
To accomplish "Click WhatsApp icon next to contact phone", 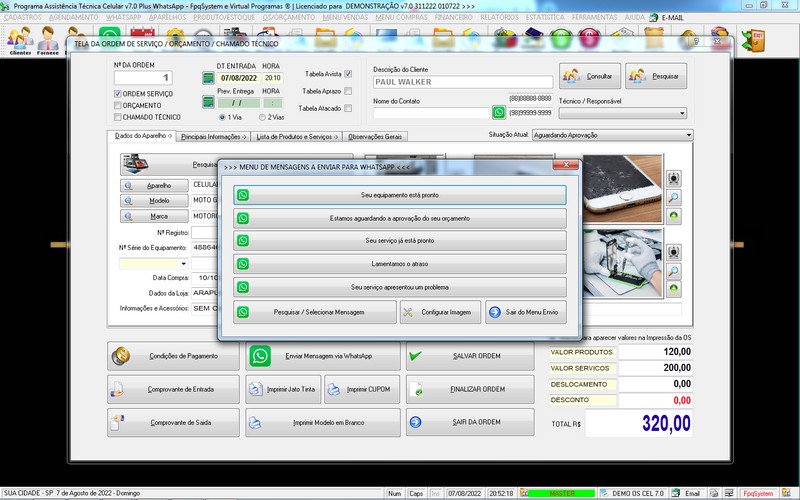I will [x=499, y=113].
